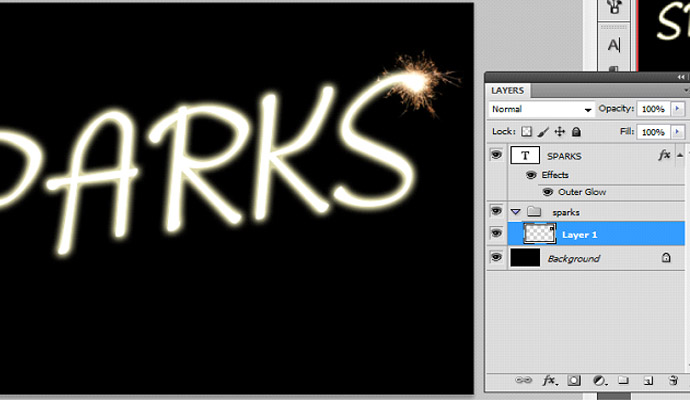690x400 pixels.
Task: Click the Fill 100% field
Action: [x=653, y=132]
